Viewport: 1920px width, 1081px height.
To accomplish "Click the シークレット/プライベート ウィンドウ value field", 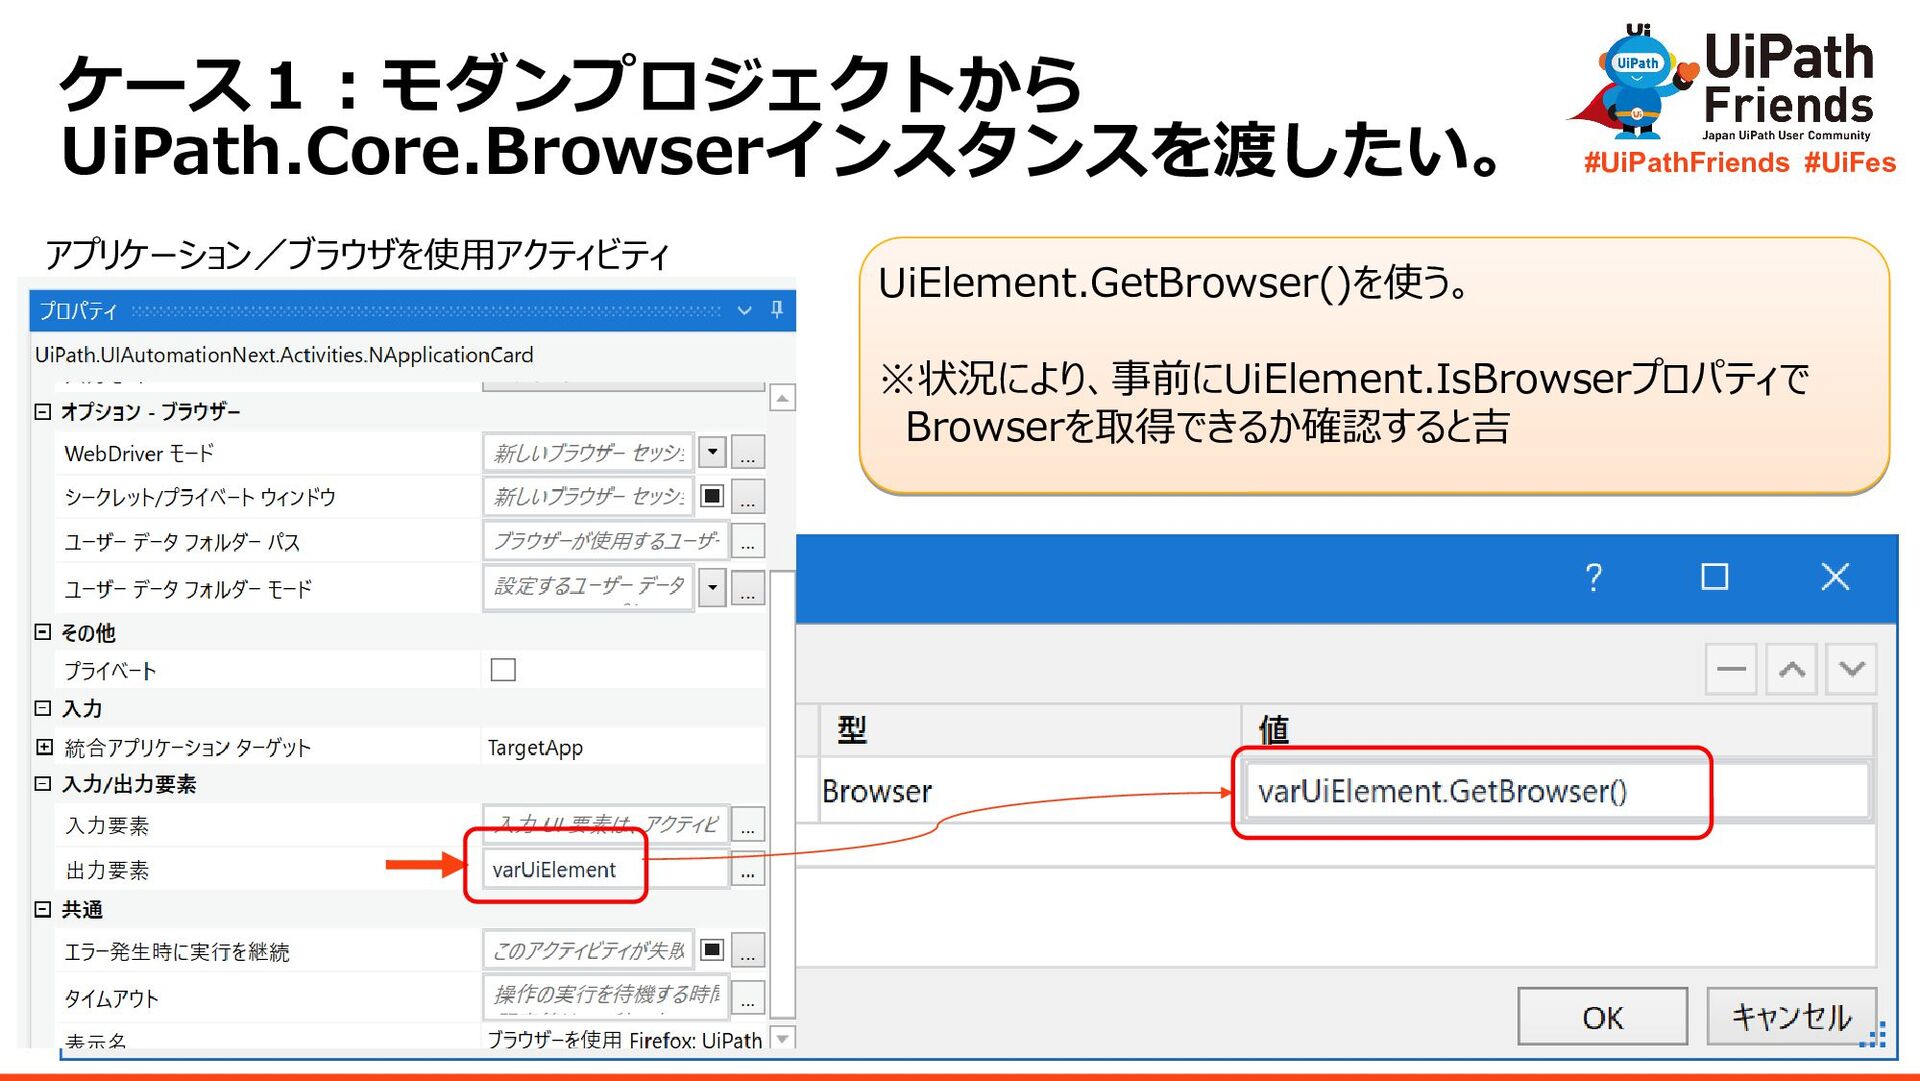I will pos(589,496).
